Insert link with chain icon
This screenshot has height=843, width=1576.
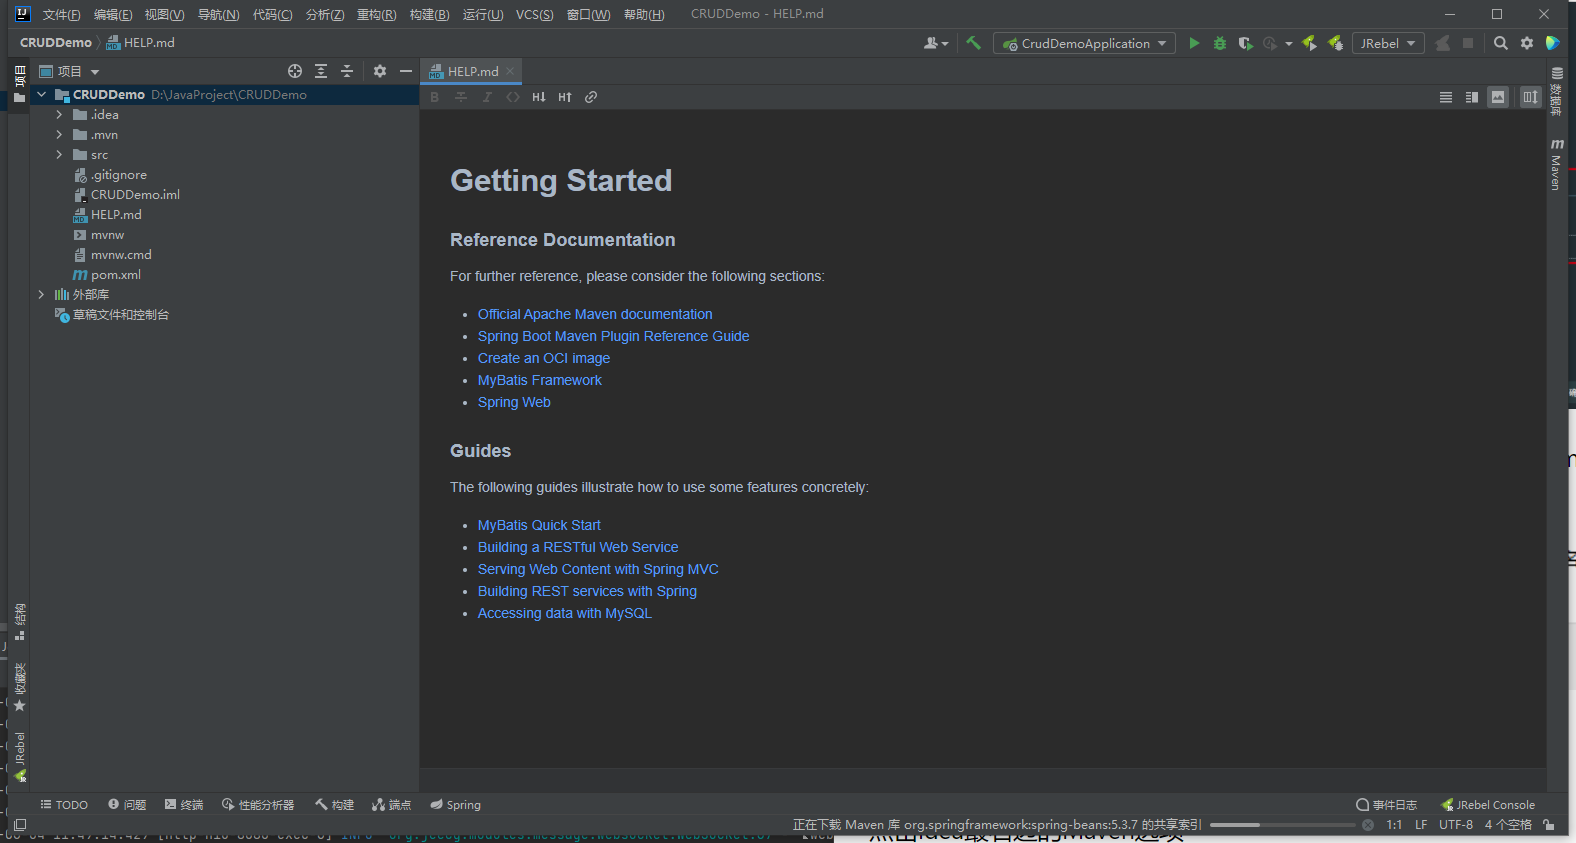[591, 97]
